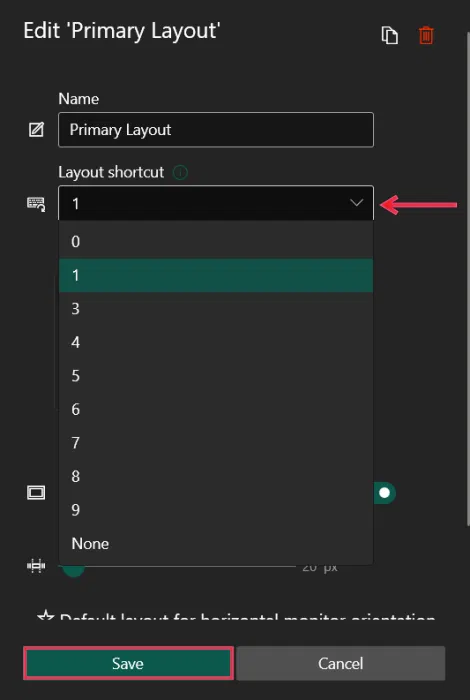Click the rename pencil icon beside Name

tap(36, 130)
